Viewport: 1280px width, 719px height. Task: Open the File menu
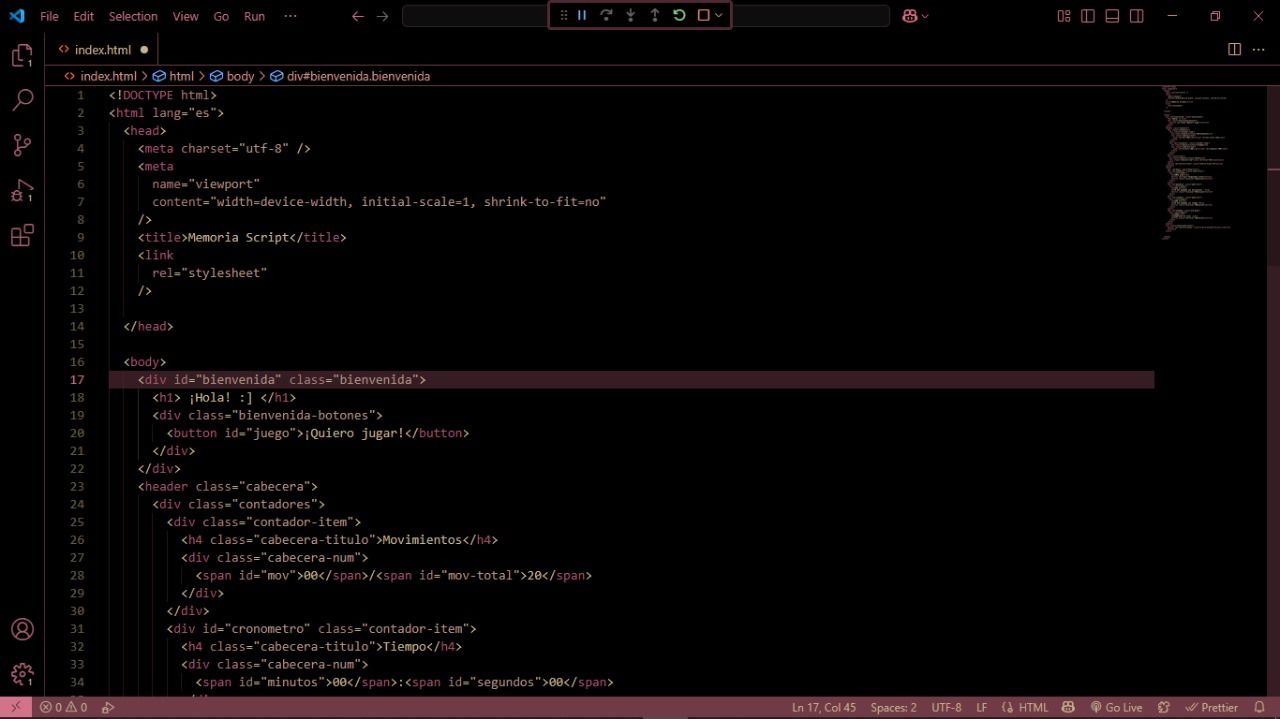(49, 16)
